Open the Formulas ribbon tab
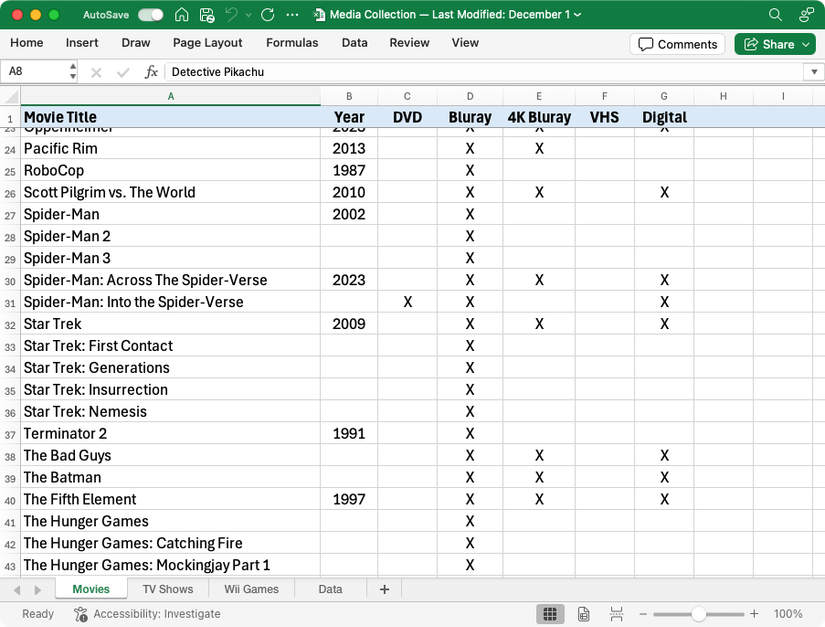The image size is (825, 627). click(x=291, y=43)
